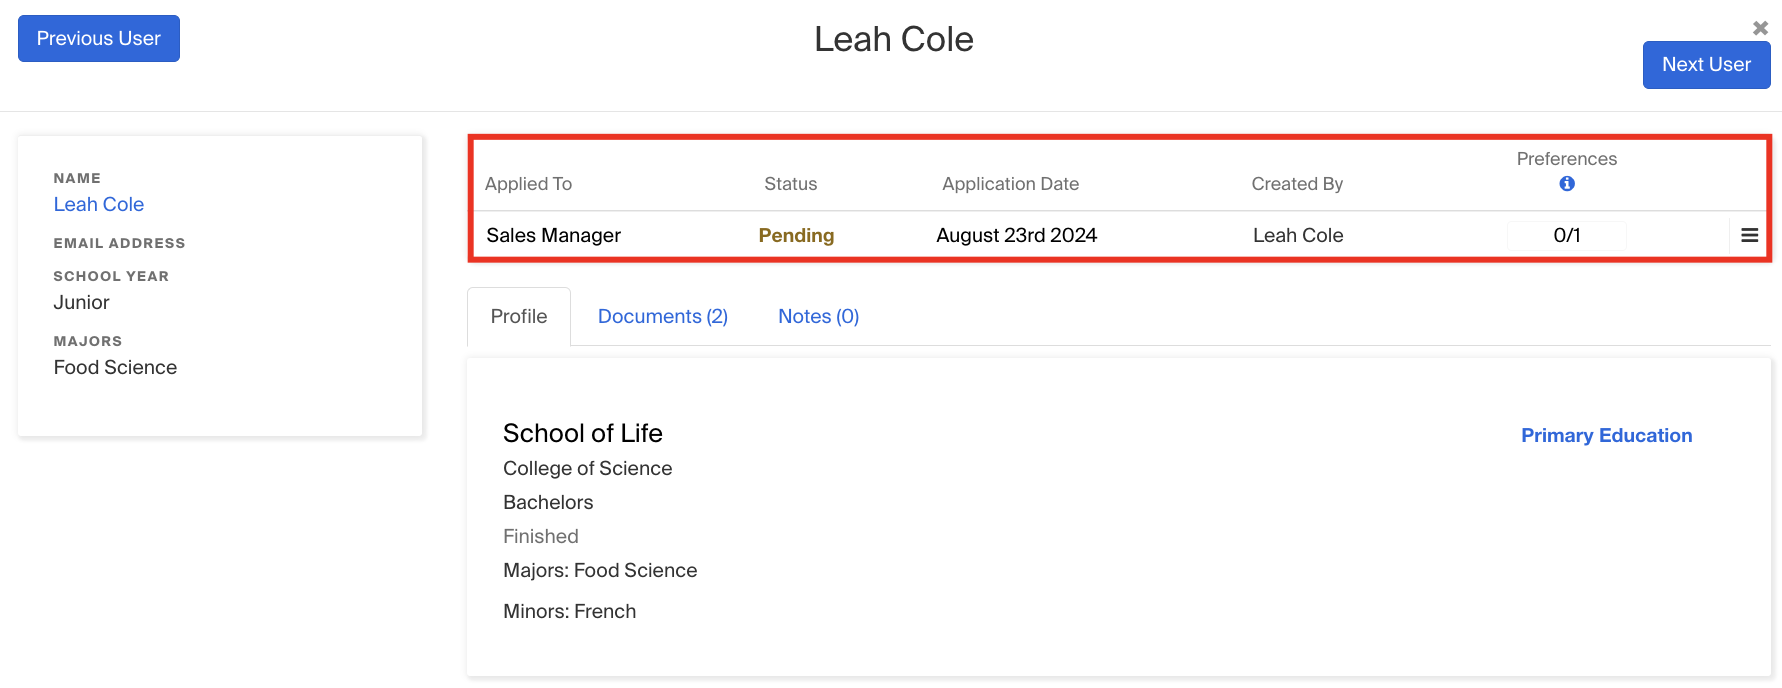This screenshot has width=1782, height=688.
Task: Click the 0/1 preferences count
Action: click(1566, 236)
